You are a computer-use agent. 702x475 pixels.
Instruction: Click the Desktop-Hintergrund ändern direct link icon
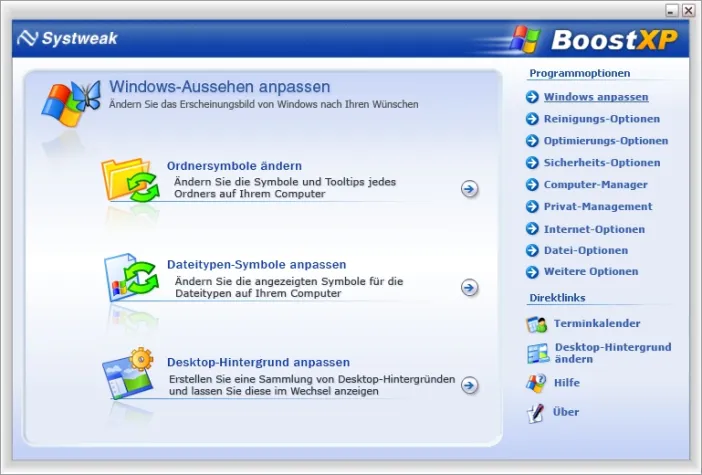click(538, 353)
